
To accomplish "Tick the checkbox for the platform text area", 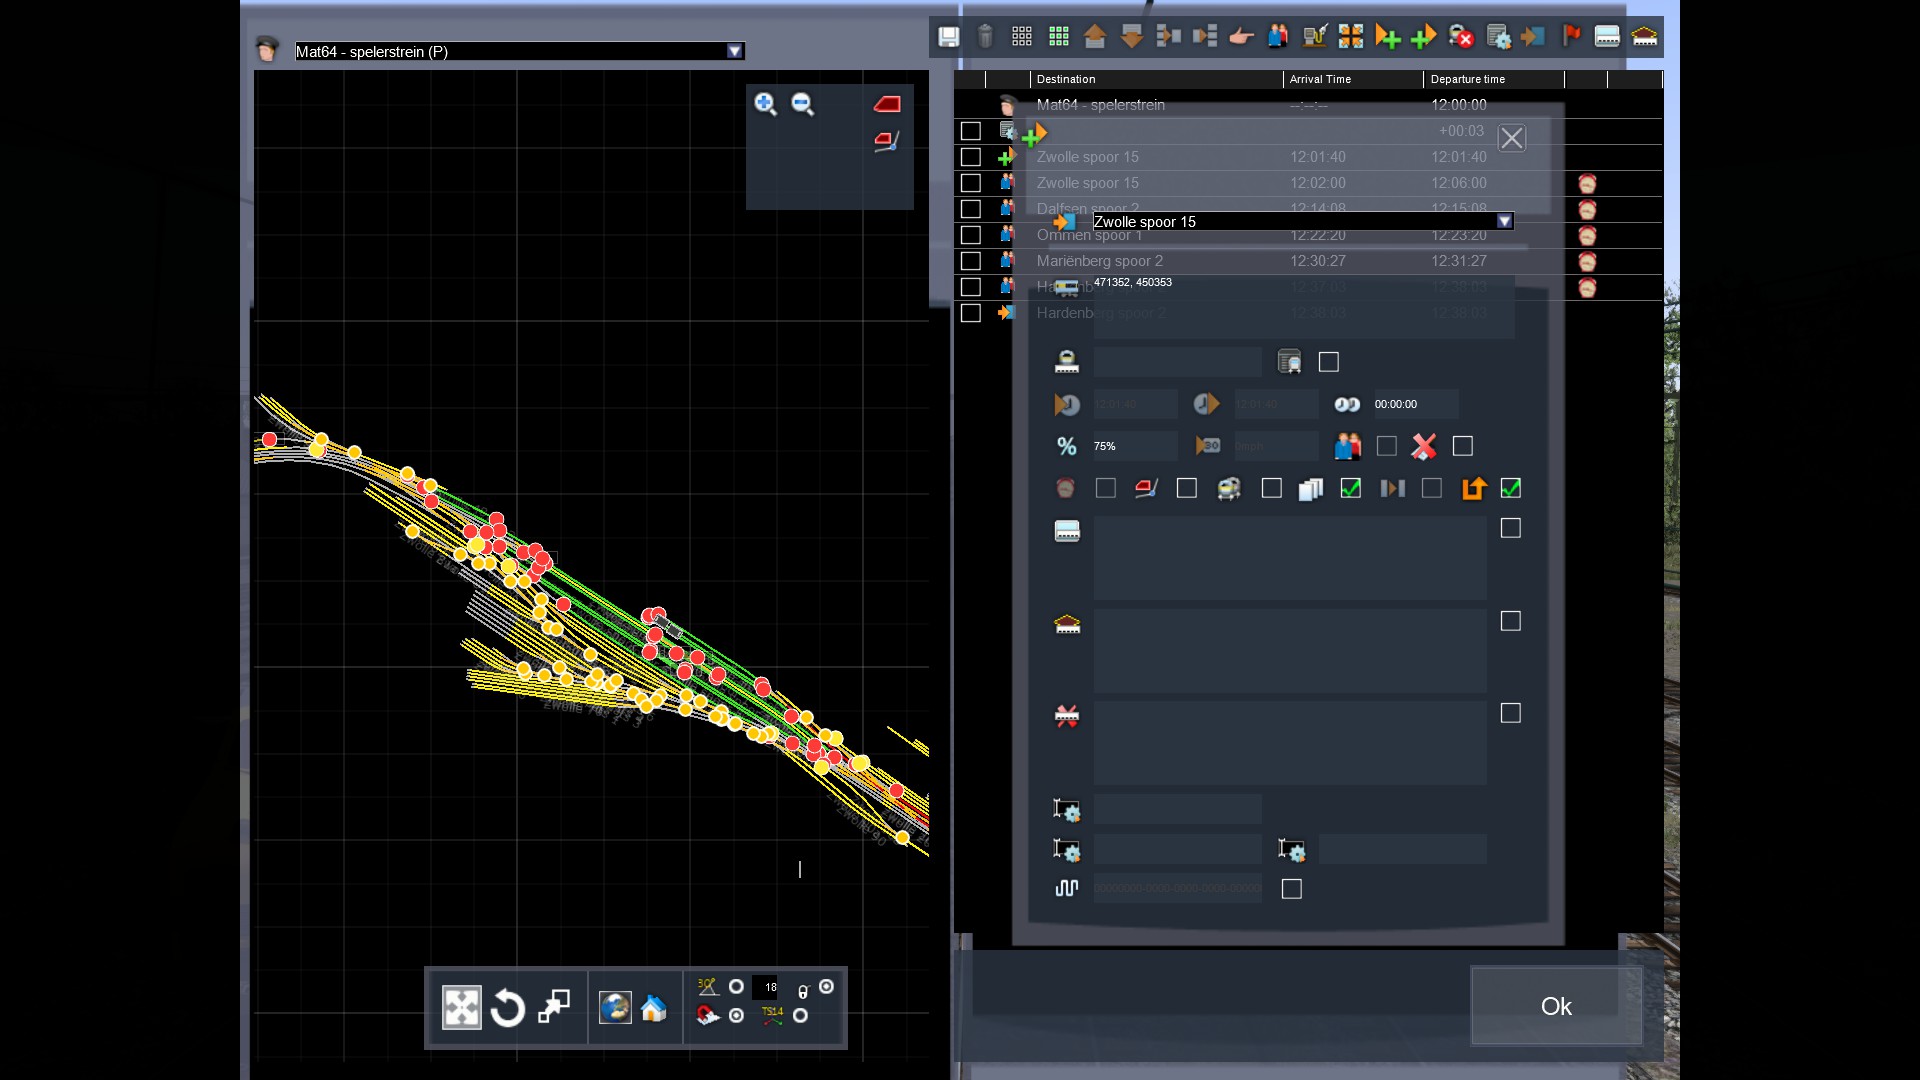I will pyautogui.click(x=1511, y=528).
